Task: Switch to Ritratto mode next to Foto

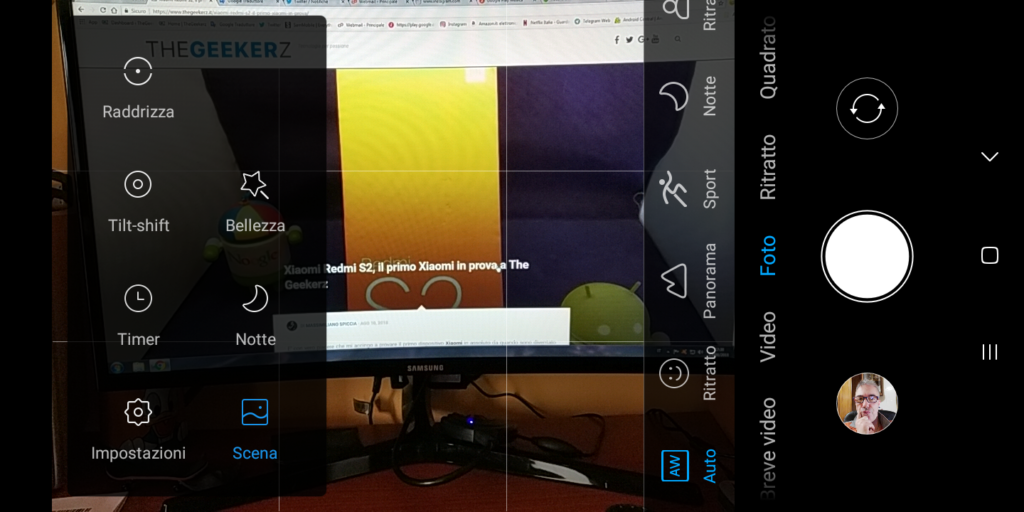Action: (x=768, y=167)
